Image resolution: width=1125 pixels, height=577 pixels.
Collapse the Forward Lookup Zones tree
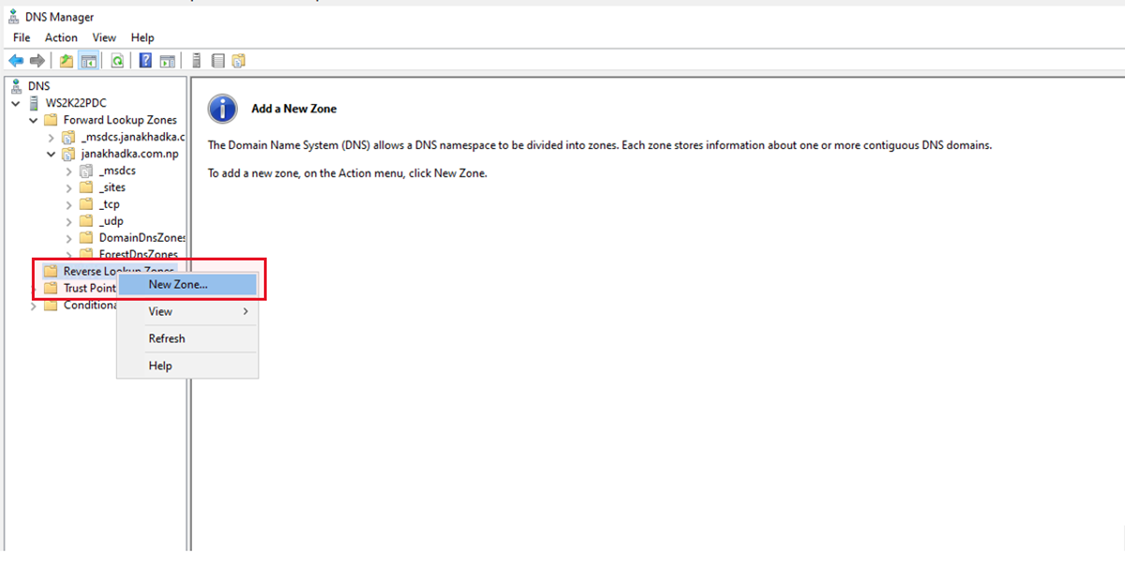click(x=35, y=119)
